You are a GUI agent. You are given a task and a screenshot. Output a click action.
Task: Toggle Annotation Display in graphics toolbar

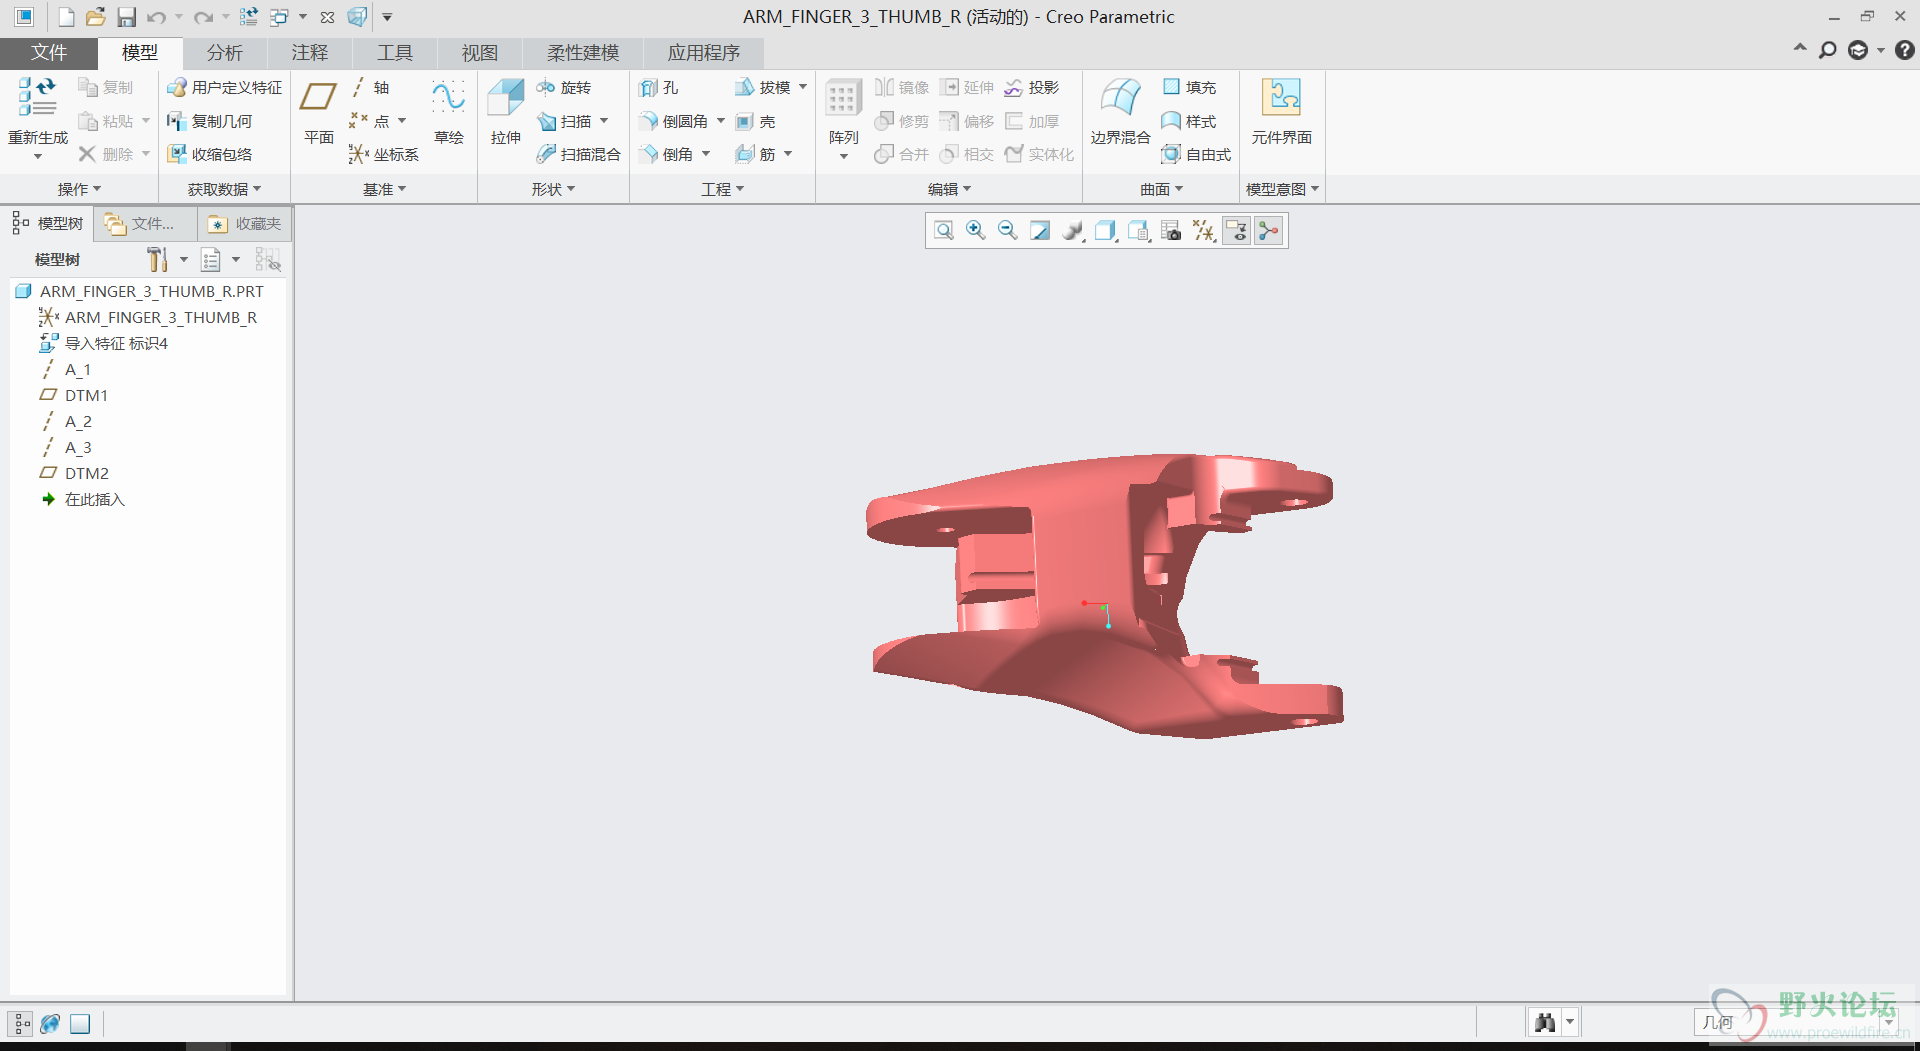coord(1237,231)
